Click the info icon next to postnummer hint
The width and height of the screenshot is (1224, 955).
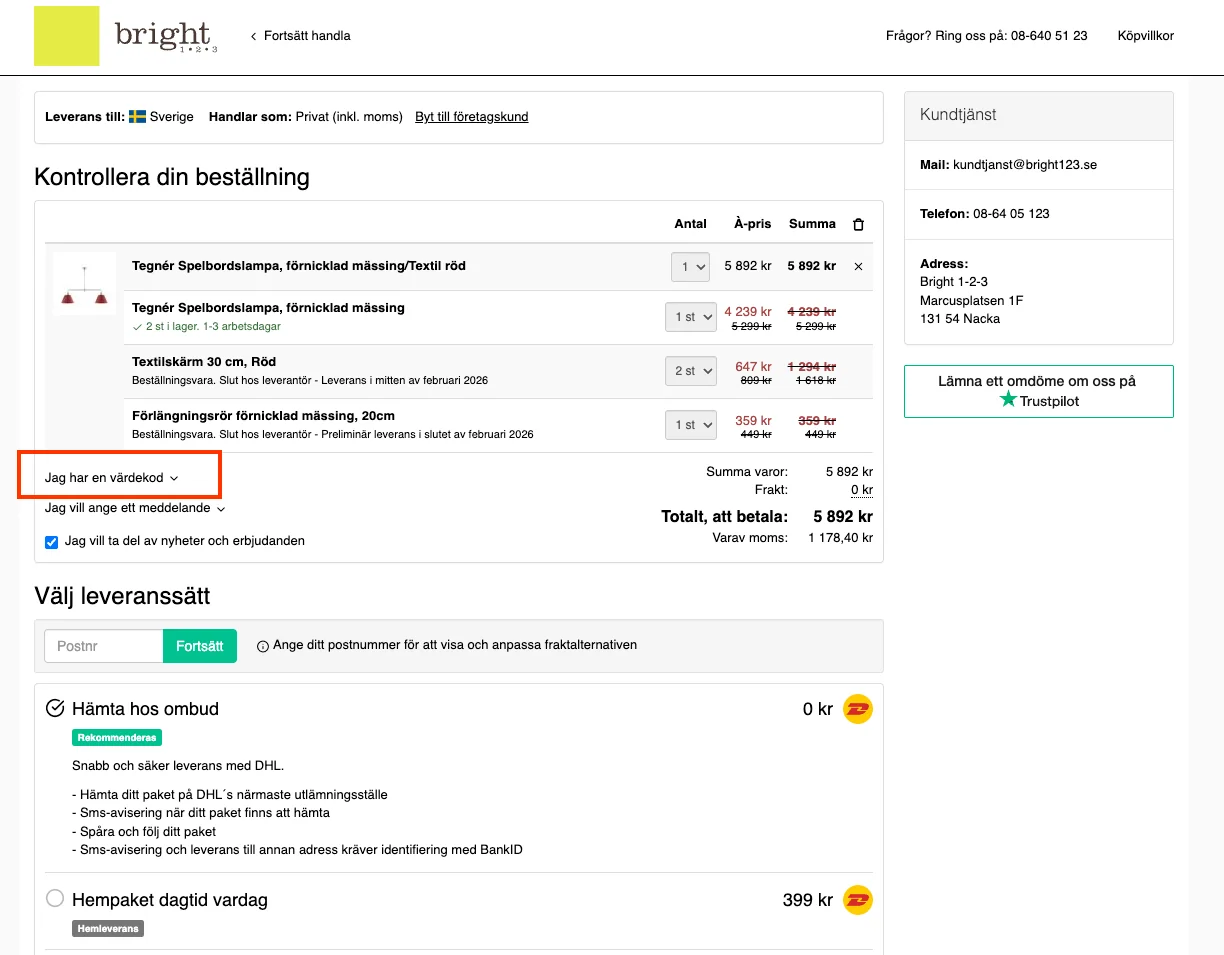[263, 646]
